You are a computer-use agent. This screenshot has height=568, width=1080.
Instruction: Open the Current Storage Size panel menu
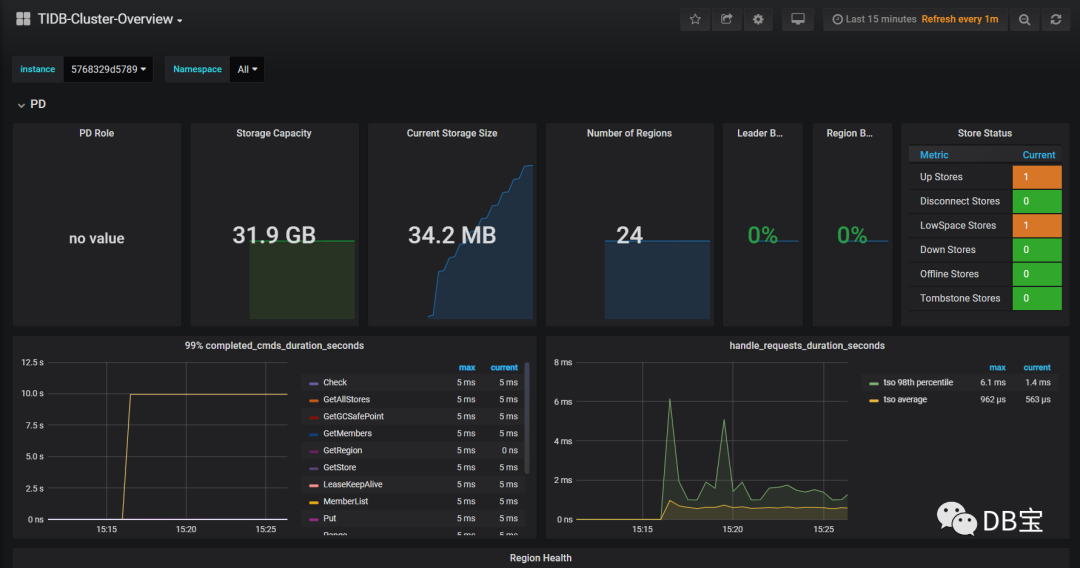pos(452,133)
